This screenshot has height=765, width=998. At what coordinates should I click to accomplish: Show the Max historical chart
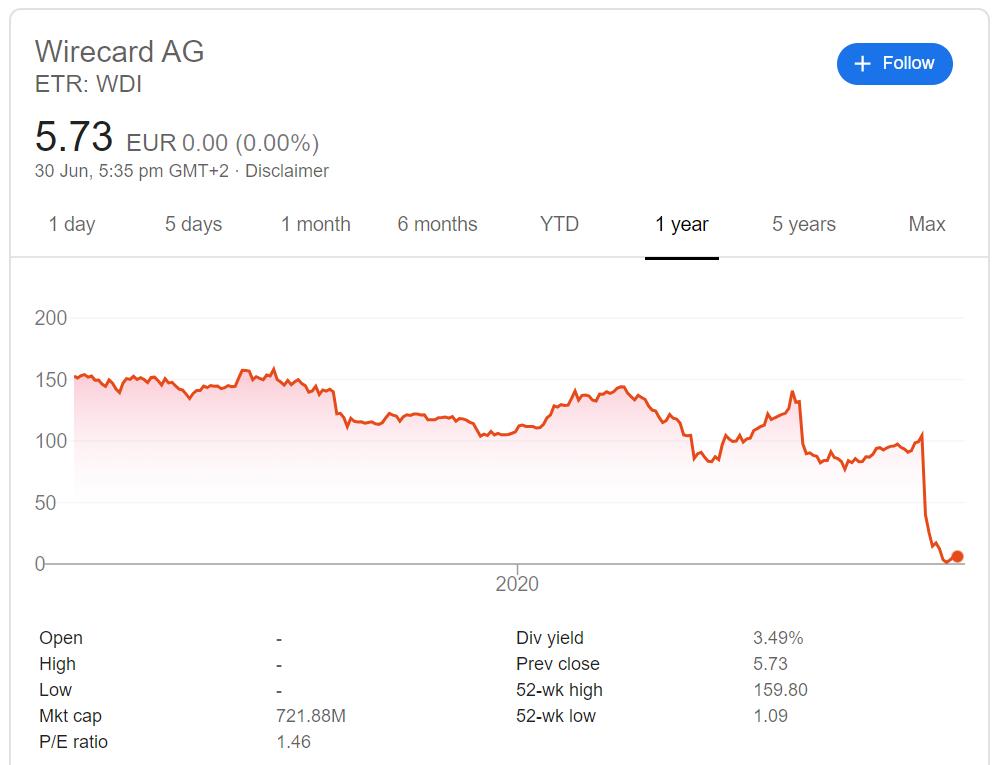[926, 224]
